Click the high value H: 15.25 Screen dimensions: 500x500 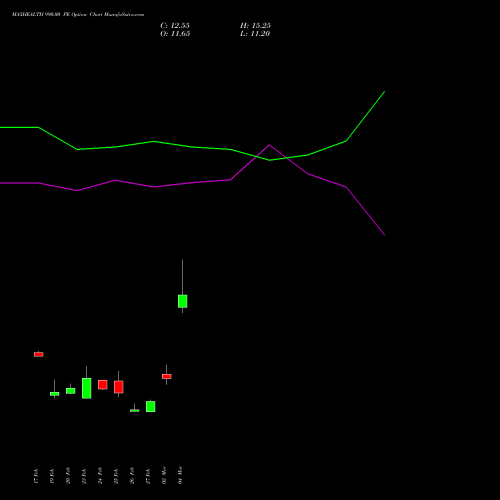[x=255, y=26]
